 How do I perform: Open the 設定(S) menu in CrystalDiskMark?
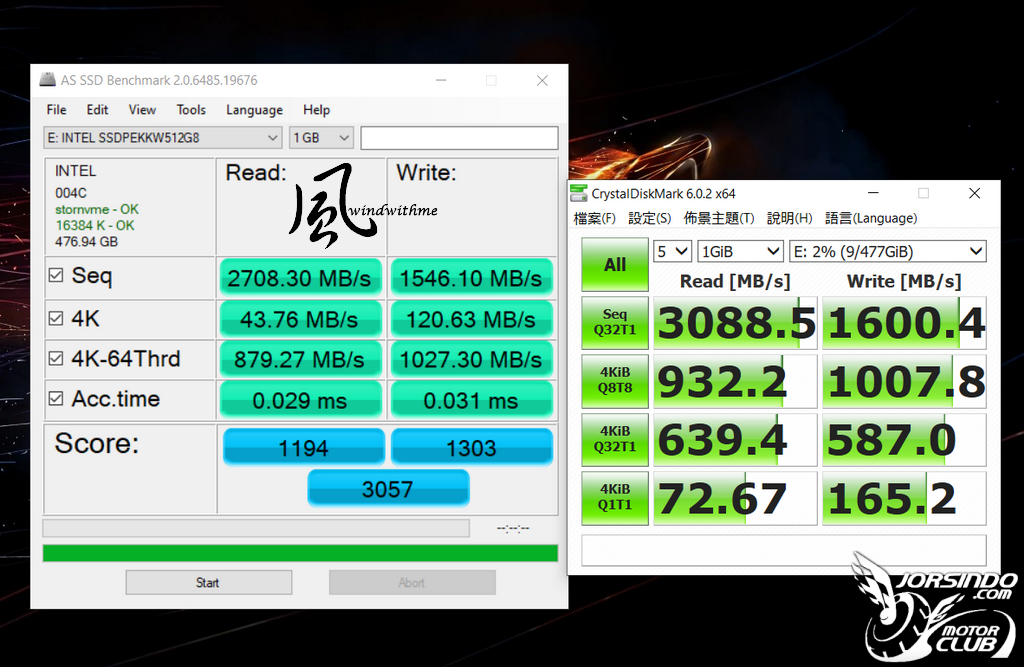coord(649,218)
